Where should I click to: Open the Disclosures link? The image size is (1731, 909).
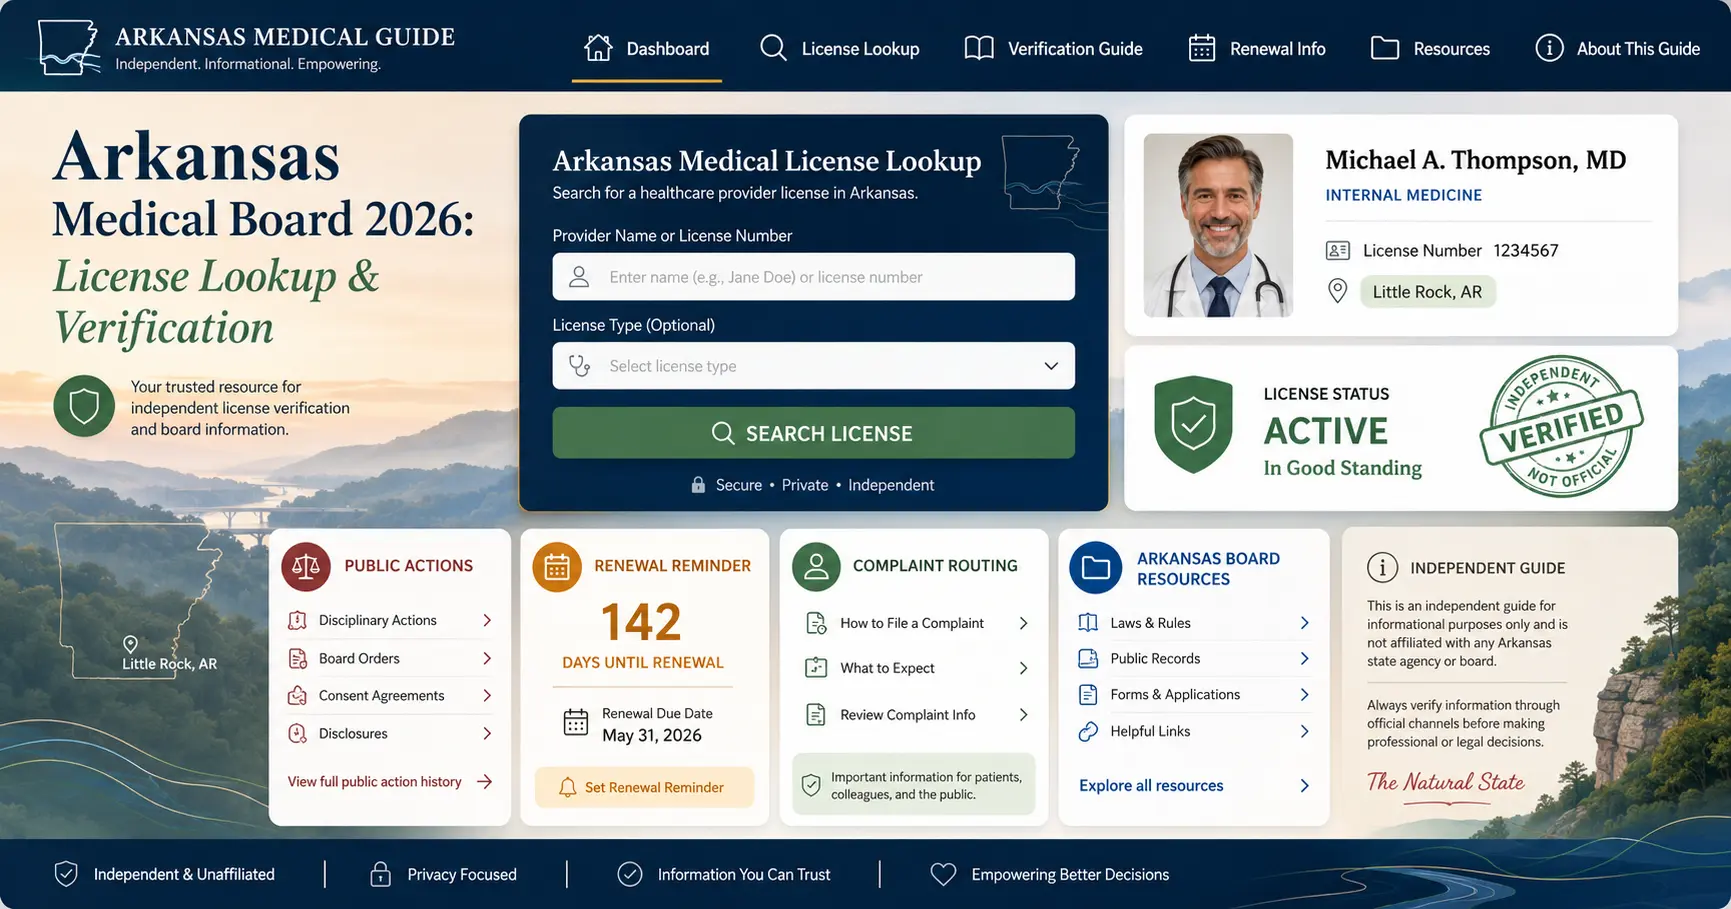pos(390,733)
